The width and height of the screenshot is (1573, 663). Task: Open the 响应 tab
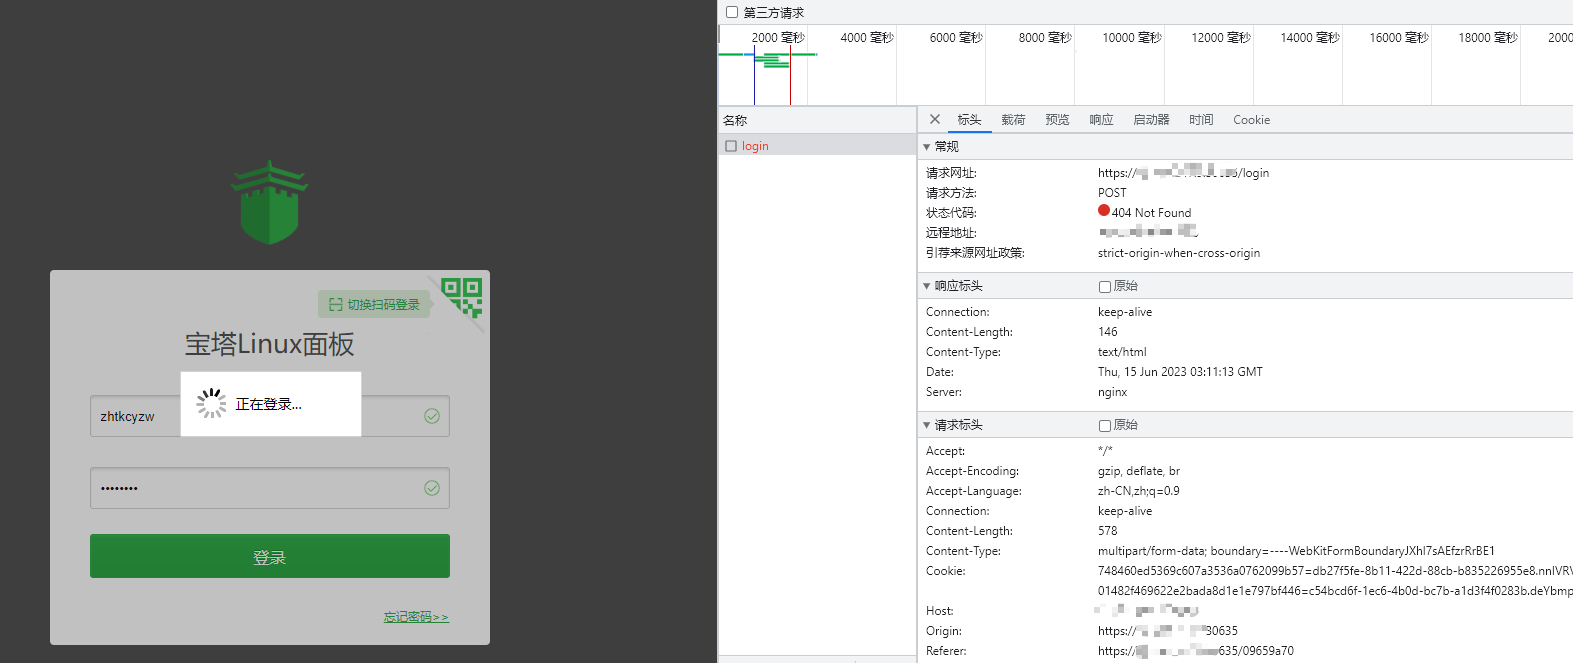(1101, 120)
